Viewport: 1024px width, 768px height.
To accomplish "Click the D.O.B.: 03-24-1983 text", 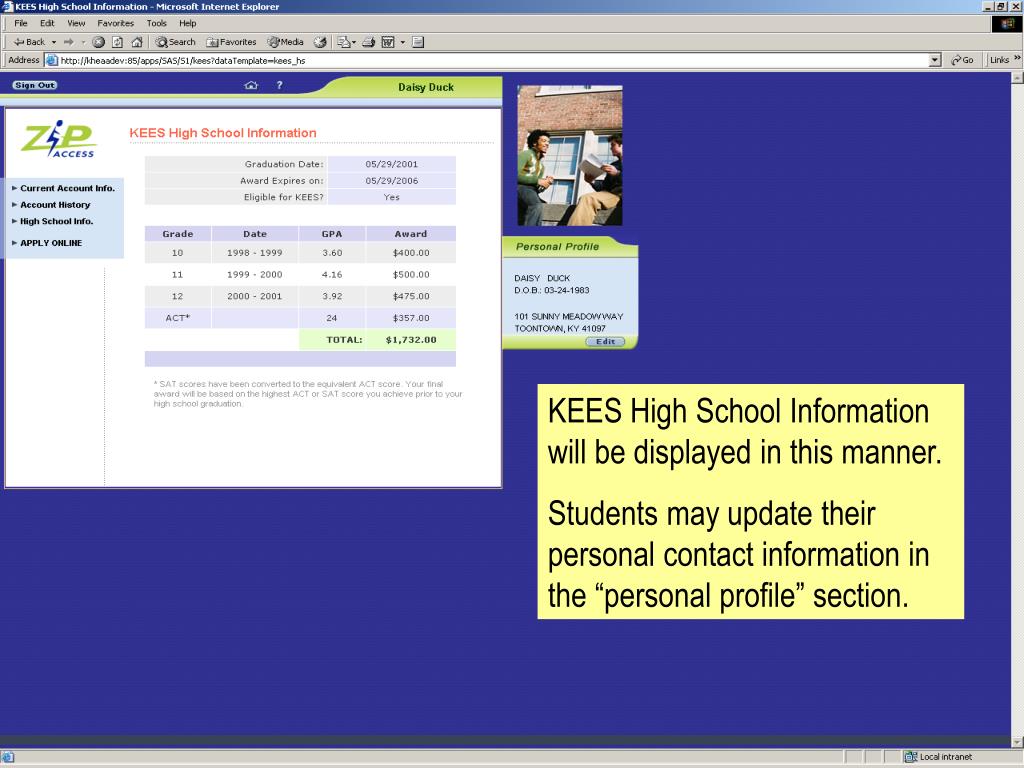I will tap(551, 291).
